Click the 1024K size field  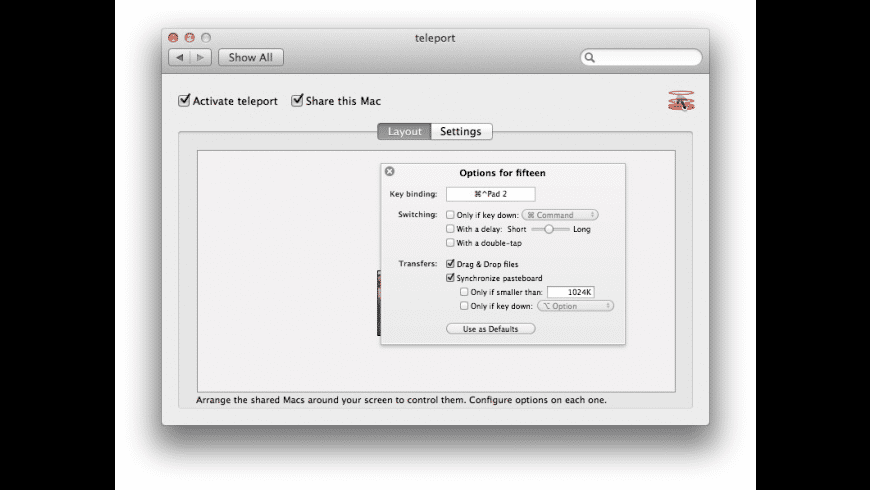(570, 292)
